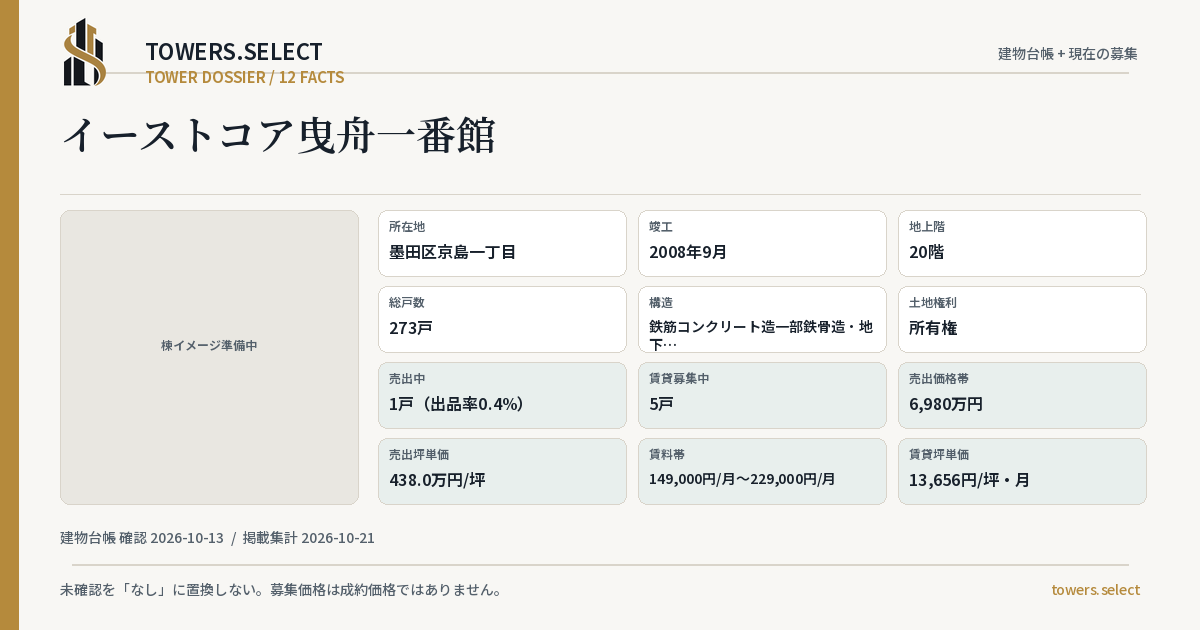Select the 売出価格帯 6,980万円 card
The height and width of the screenshot is (630, 1200).
[x=1022, y=395]
